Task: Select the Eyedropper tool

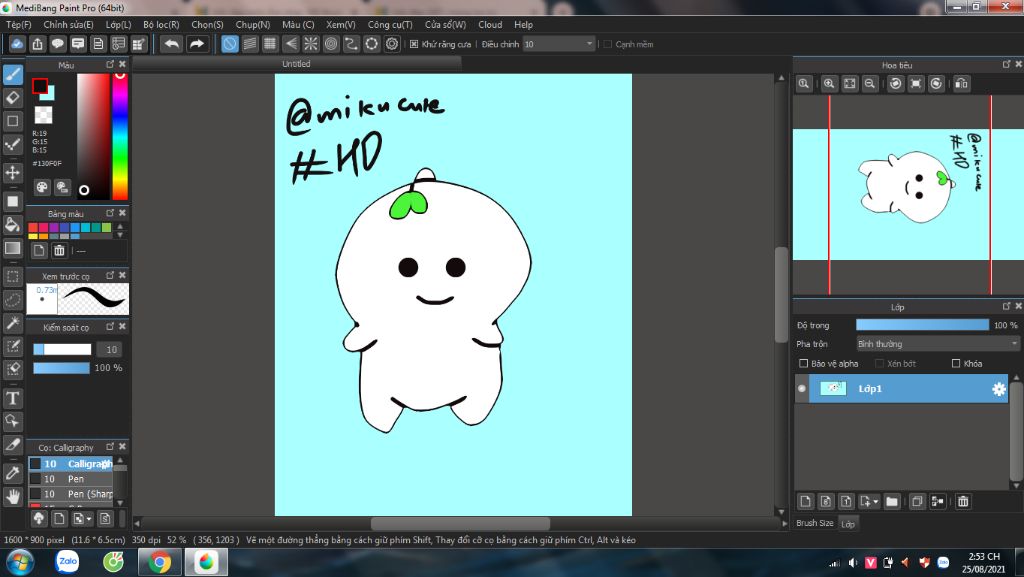Action: pyautogui.click(x=12, y=473)
